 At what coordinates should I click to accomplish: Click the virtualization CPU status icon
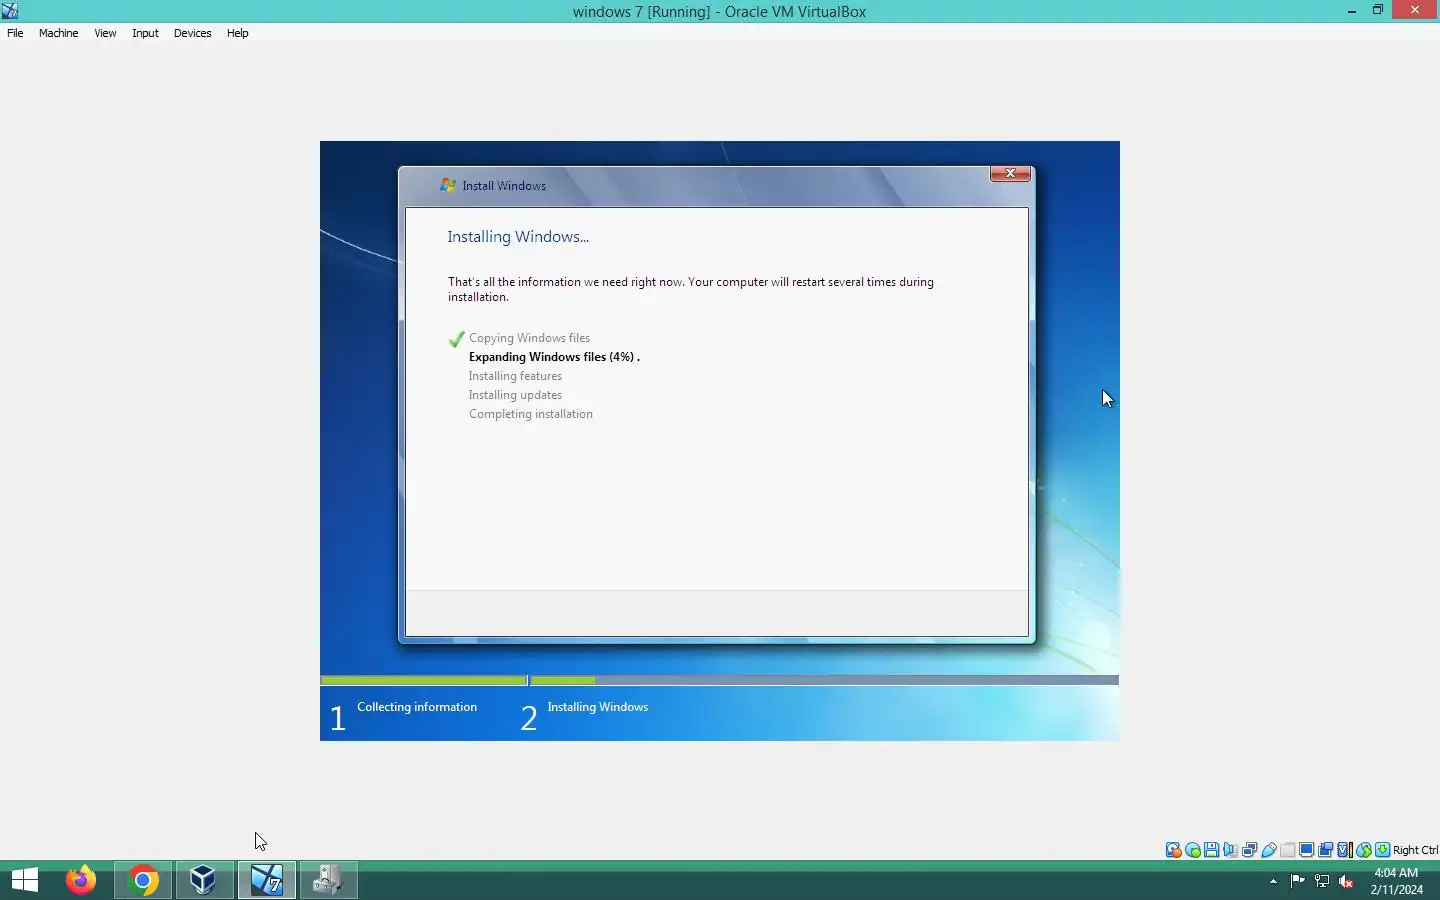pyautogui.click(x=1345, y=850)
